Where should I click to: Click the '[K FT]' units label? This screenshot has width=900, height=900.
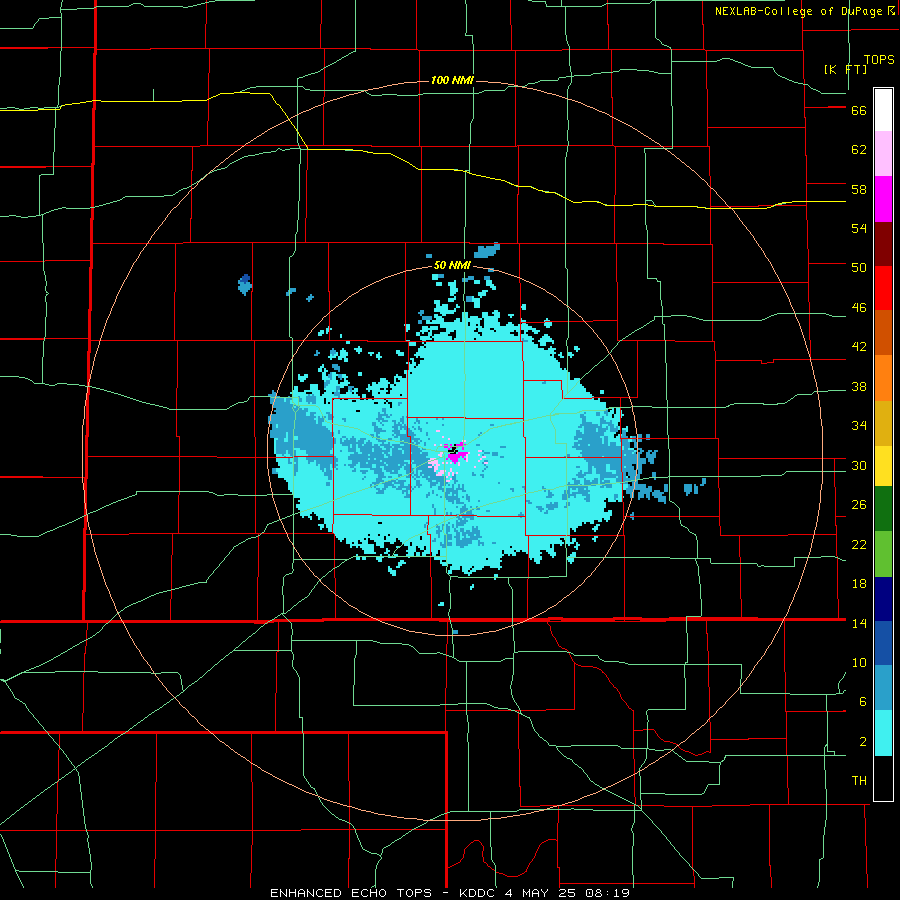pyautogui.click(x=845, y=69)
